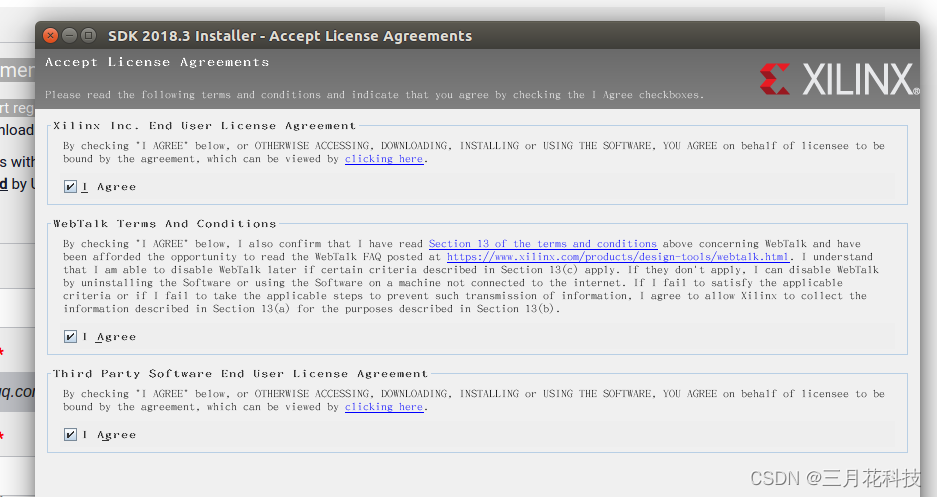The height and width of the screenshot is (497, 937).
Task: Click the 'Please read the following terms' instruction text
Action: click(374, 95)
